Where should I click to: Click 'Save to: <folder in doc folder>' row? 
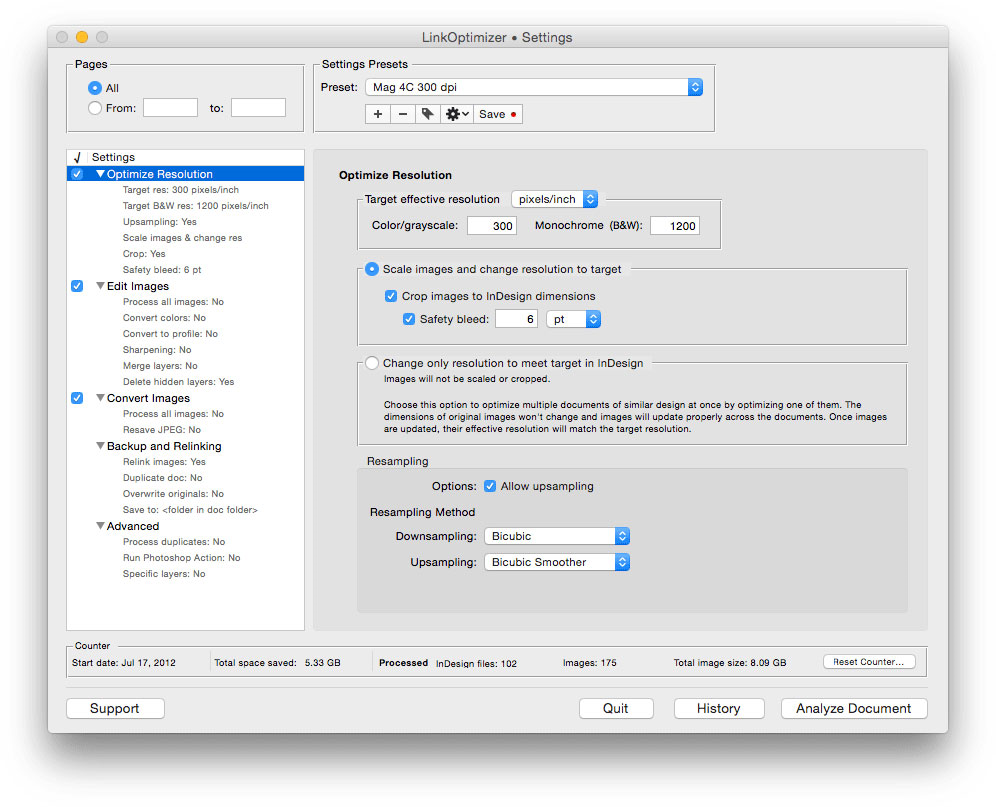(190, 510)
